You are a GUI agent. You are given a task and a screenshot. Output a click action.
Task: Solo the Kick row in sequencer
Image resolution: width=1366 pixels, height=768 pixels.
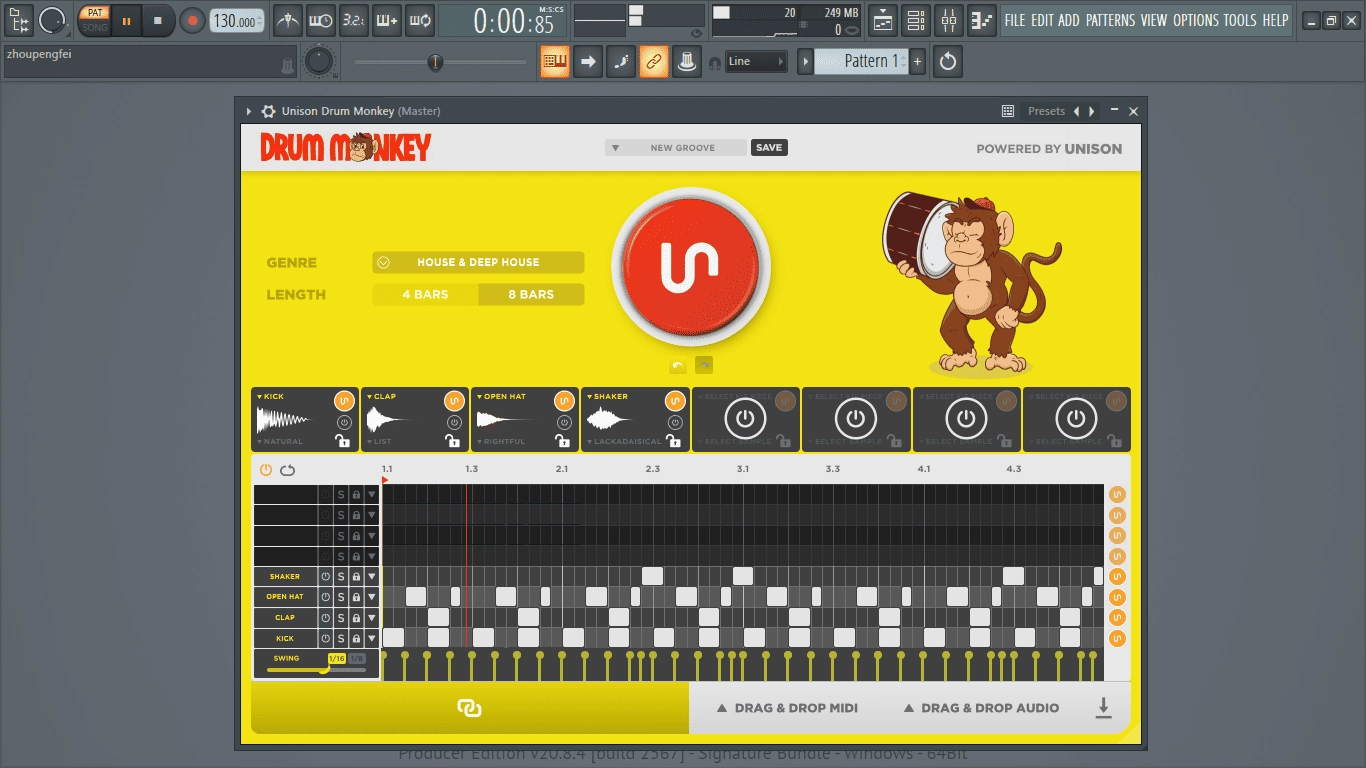(340, 638)
